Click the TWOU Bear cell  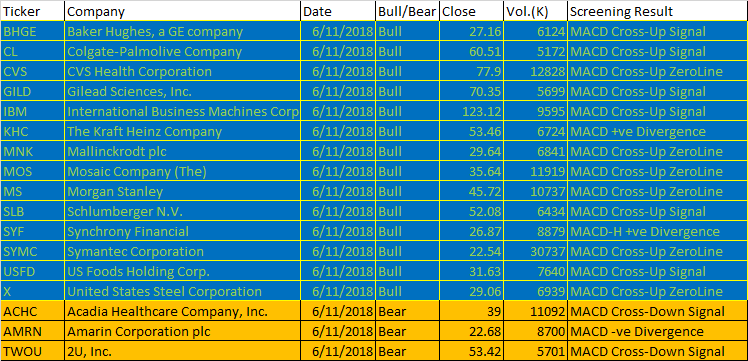(x=408, y=351)
